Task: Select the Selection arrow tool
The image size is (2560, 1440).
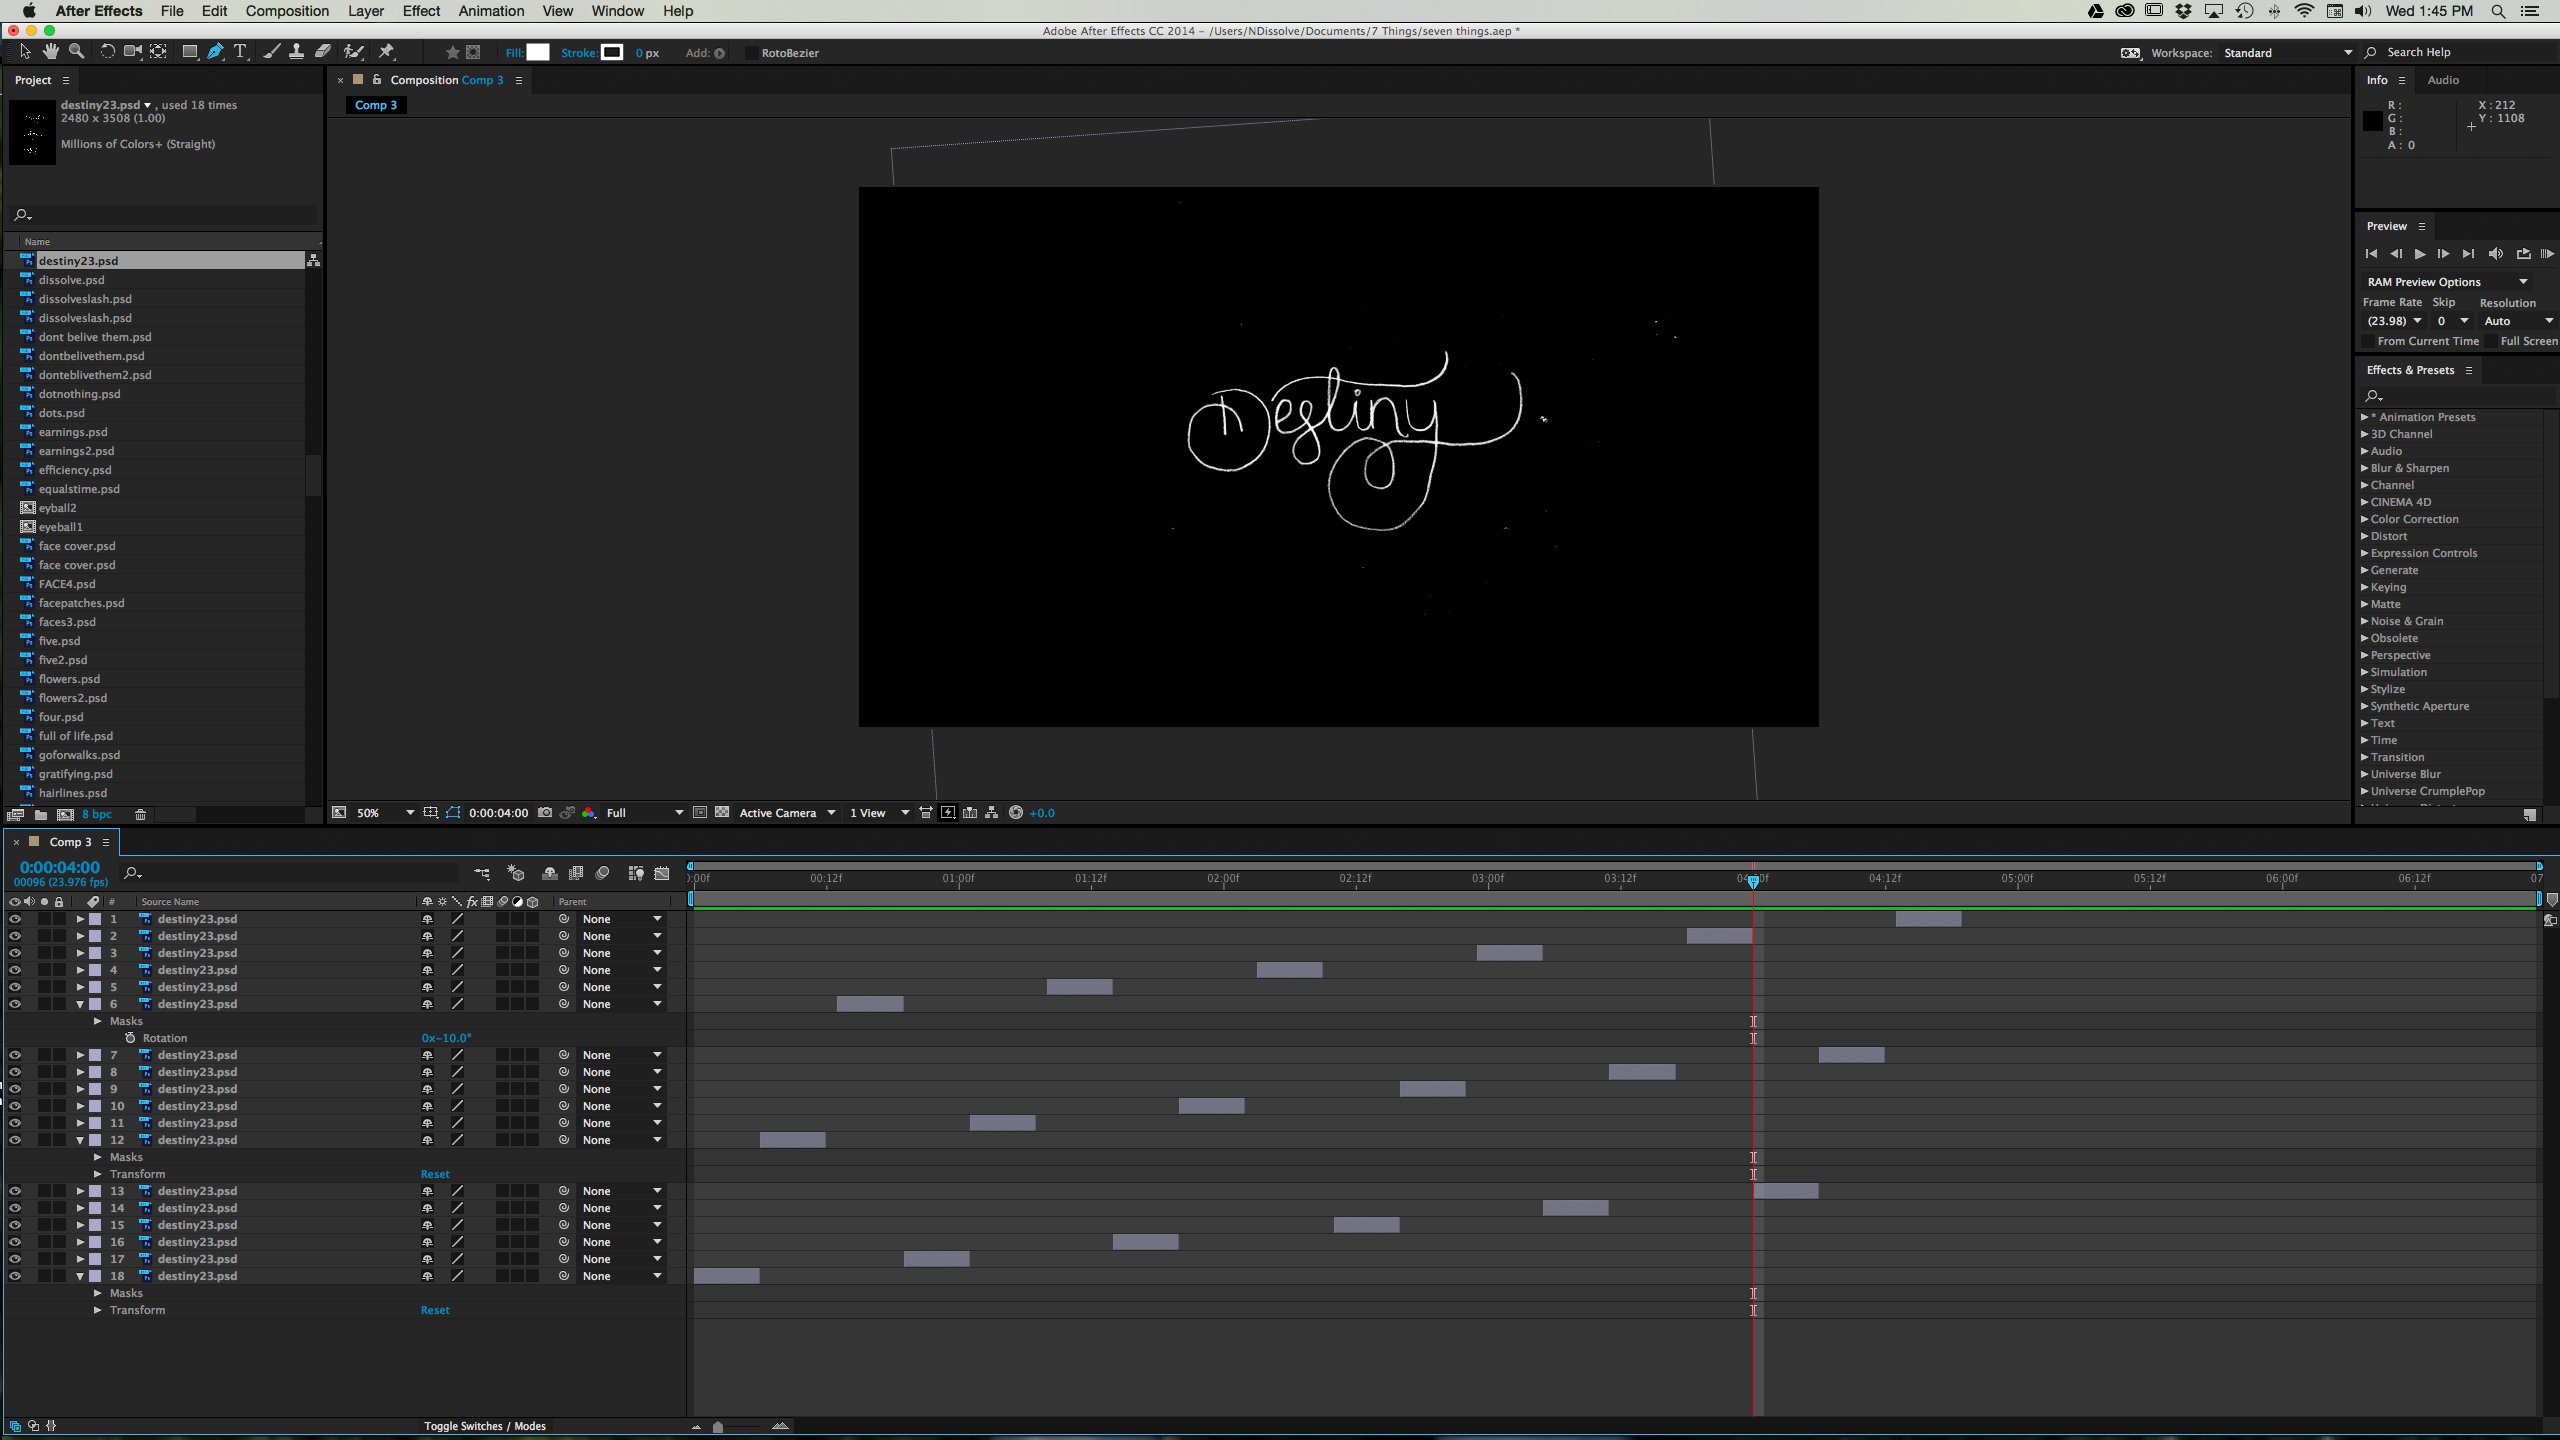Action: [25, 52]
